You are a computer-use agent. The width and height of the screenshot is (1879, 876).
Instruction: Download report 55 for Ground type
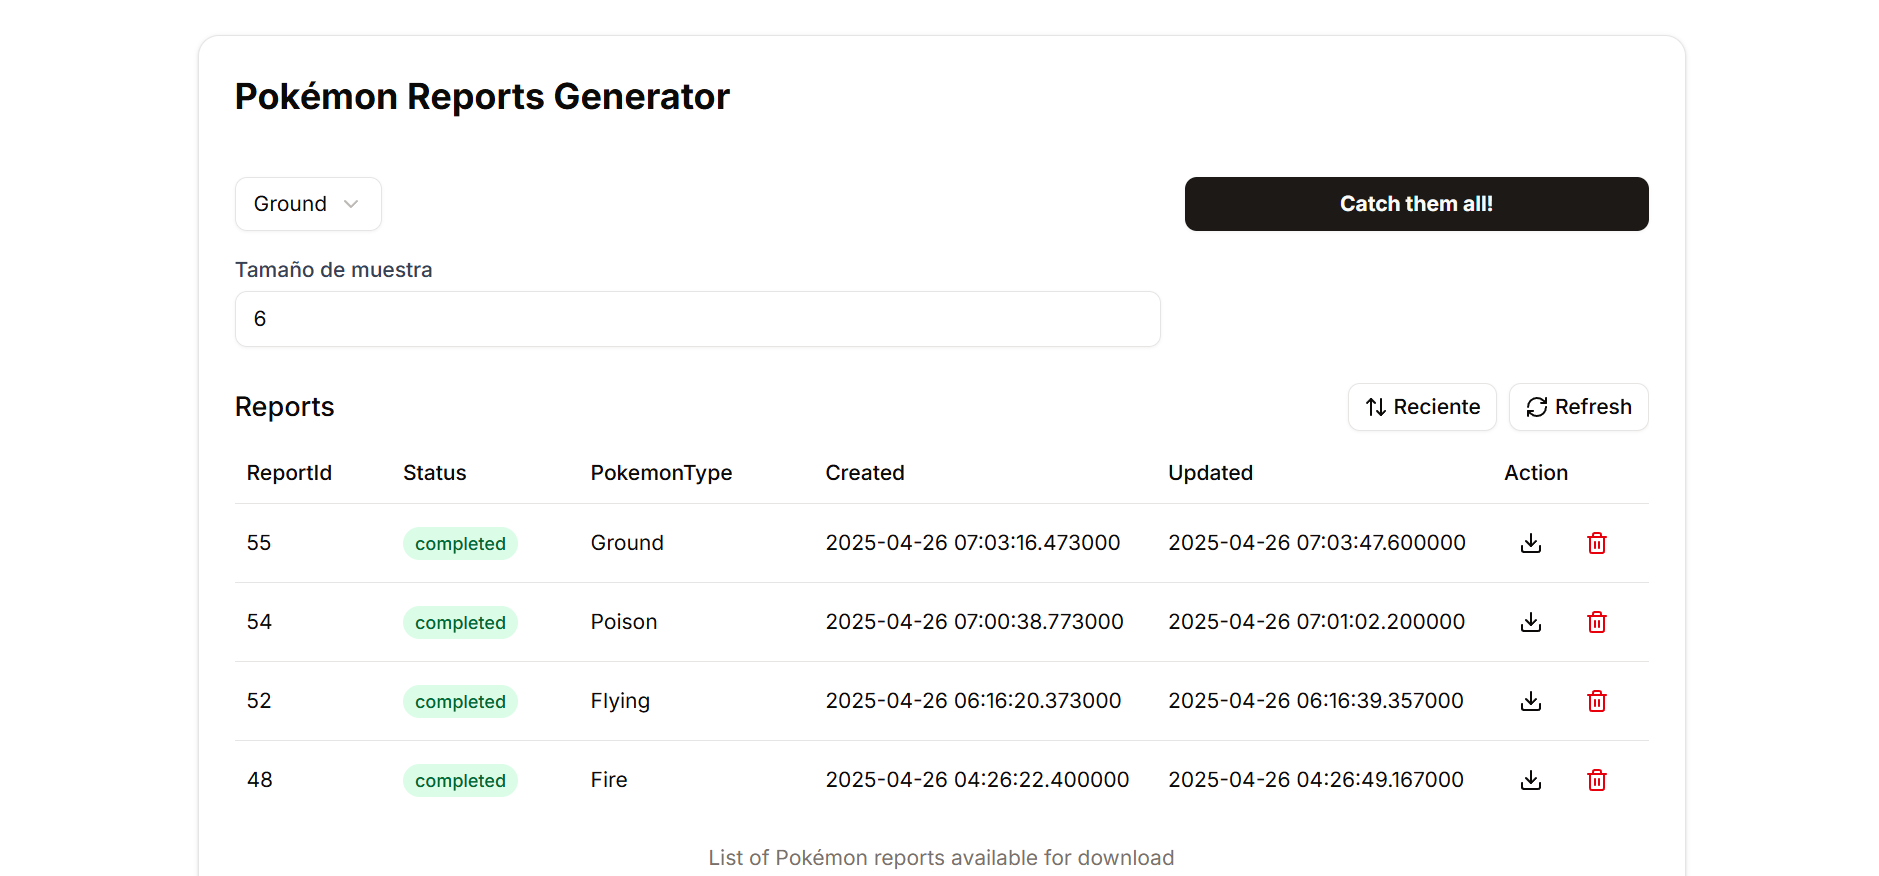point(1530,543)
